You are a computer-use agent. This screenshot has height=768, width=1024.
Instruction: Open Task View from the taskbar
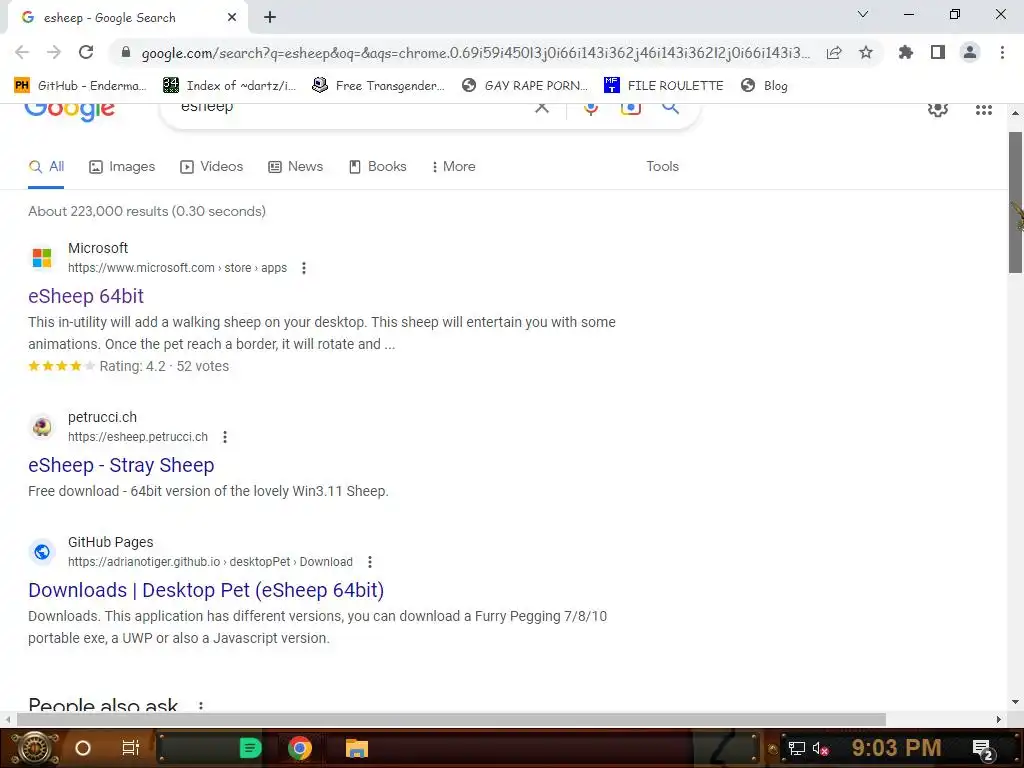(x=131, y=748)
